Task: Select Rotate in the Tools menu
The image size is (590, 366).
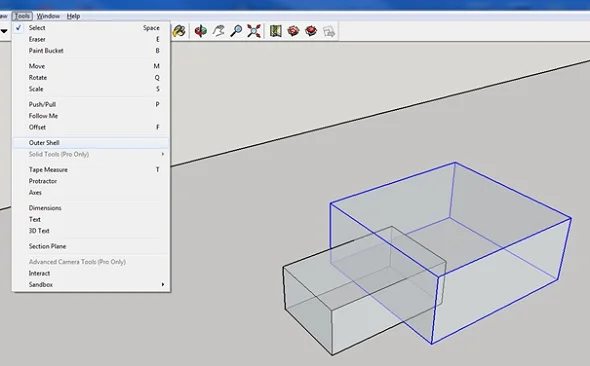Action: [x=91, y=77]
